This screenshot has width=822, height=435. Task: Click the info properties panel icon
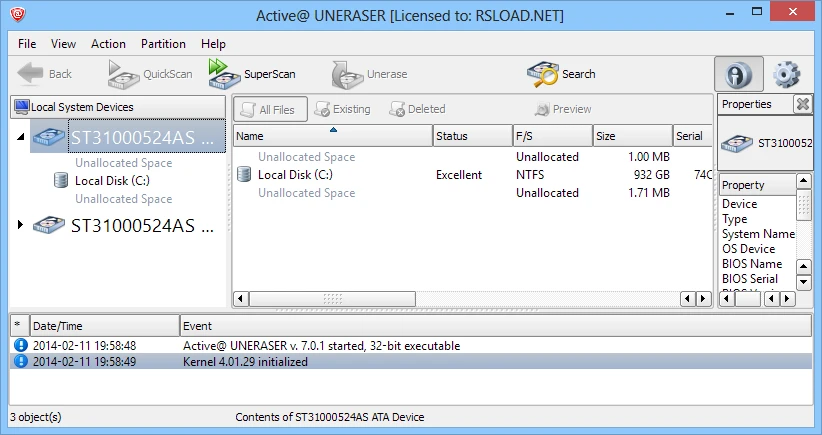[x=738, y=74]
